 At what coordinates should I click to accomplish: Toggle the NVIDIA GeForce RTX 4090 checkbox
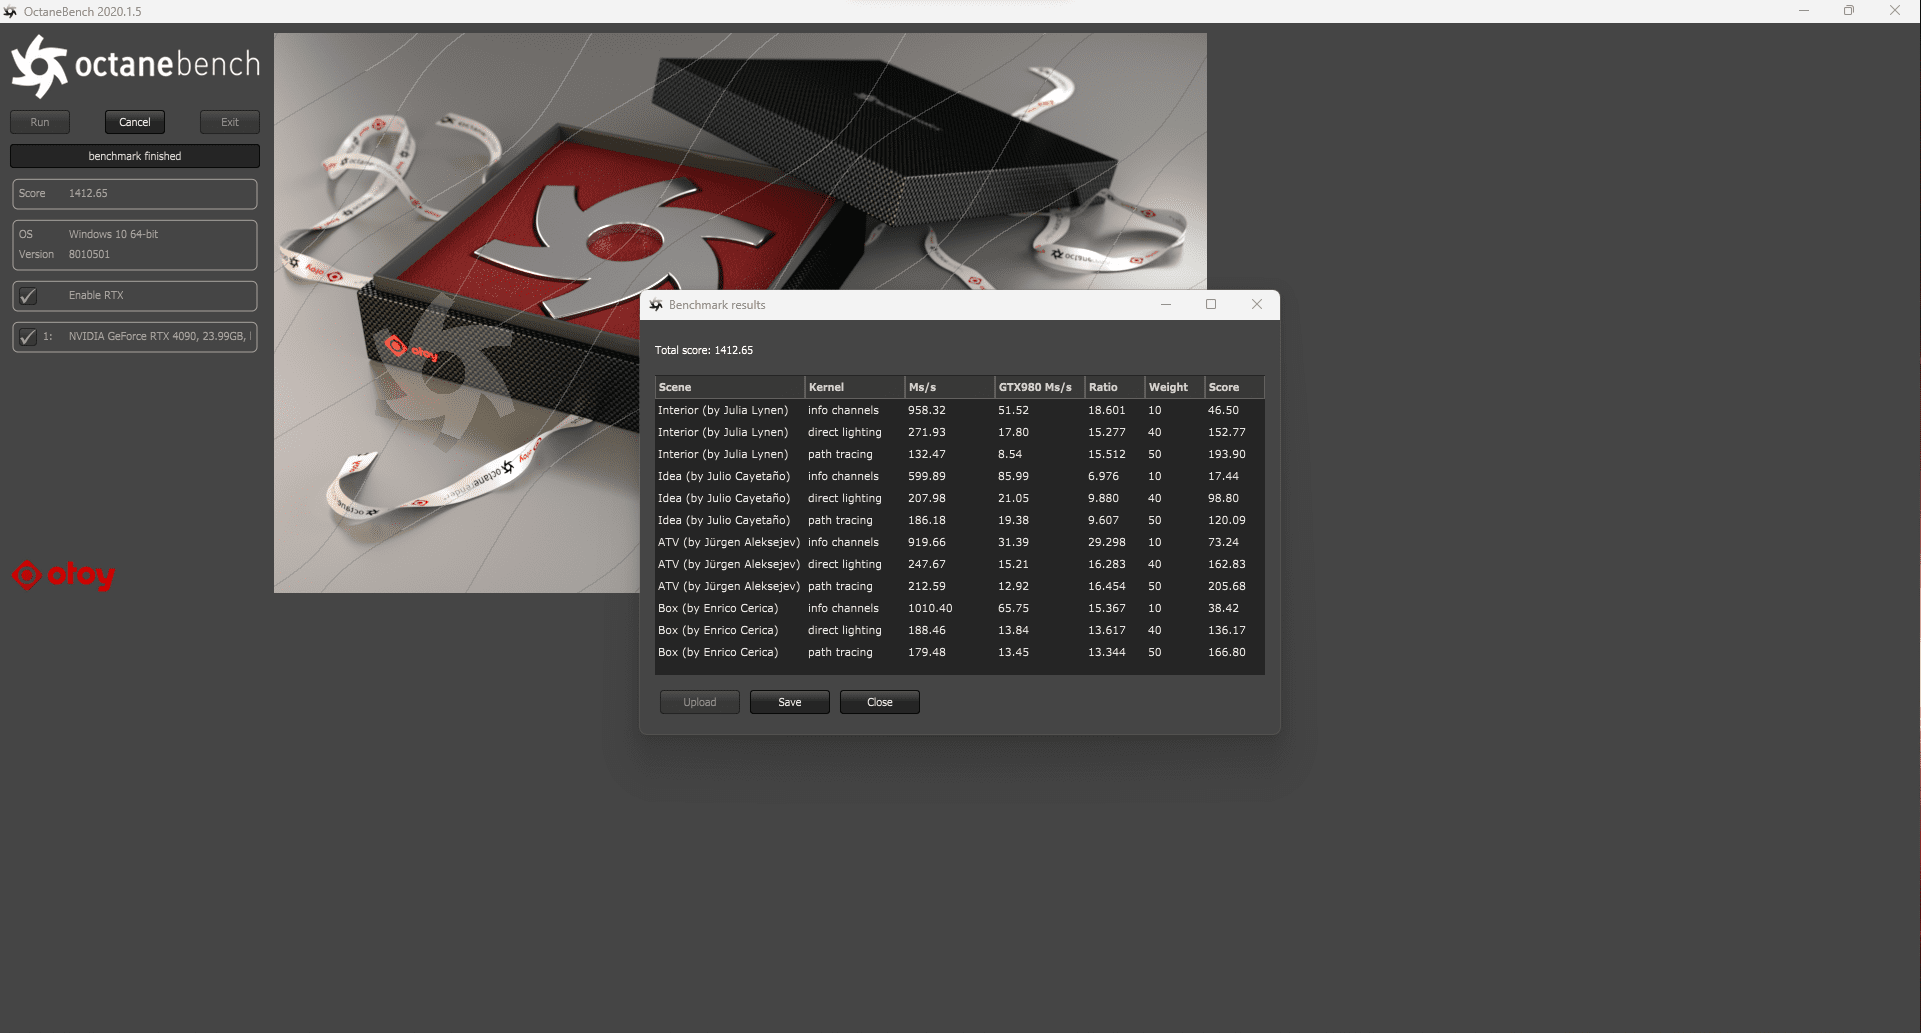click(x=28, y=337)
